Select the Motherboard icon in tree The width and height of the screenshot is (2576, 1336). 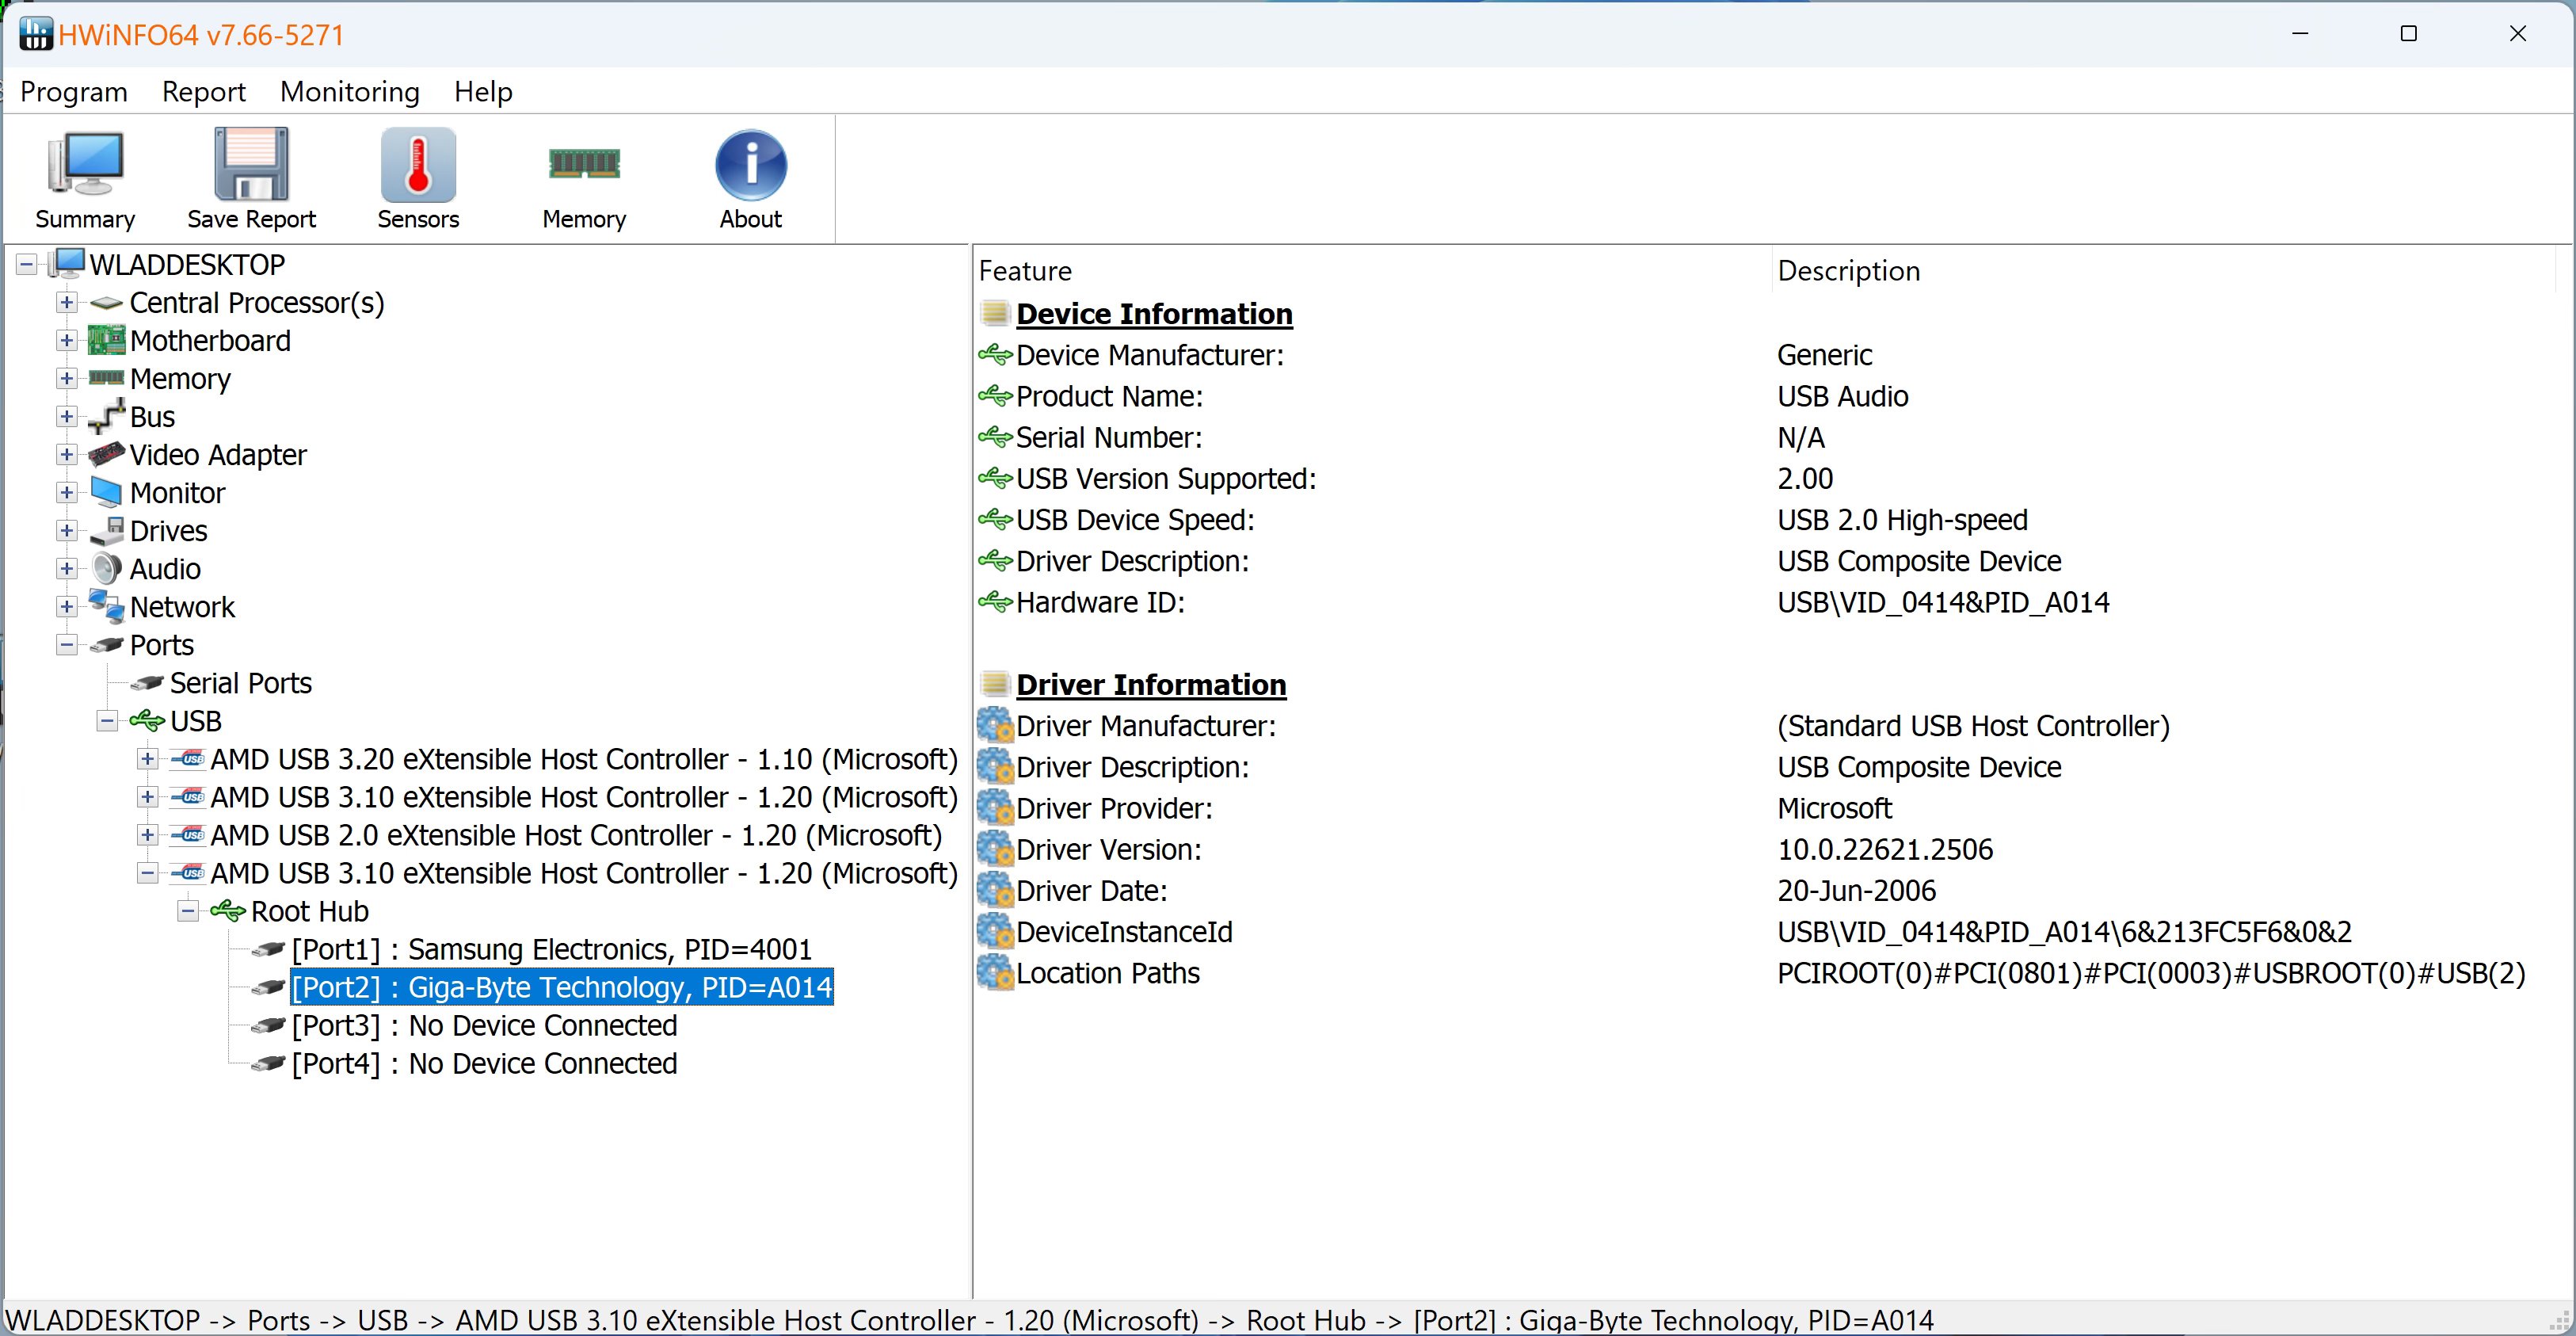[x=107, y=341]
